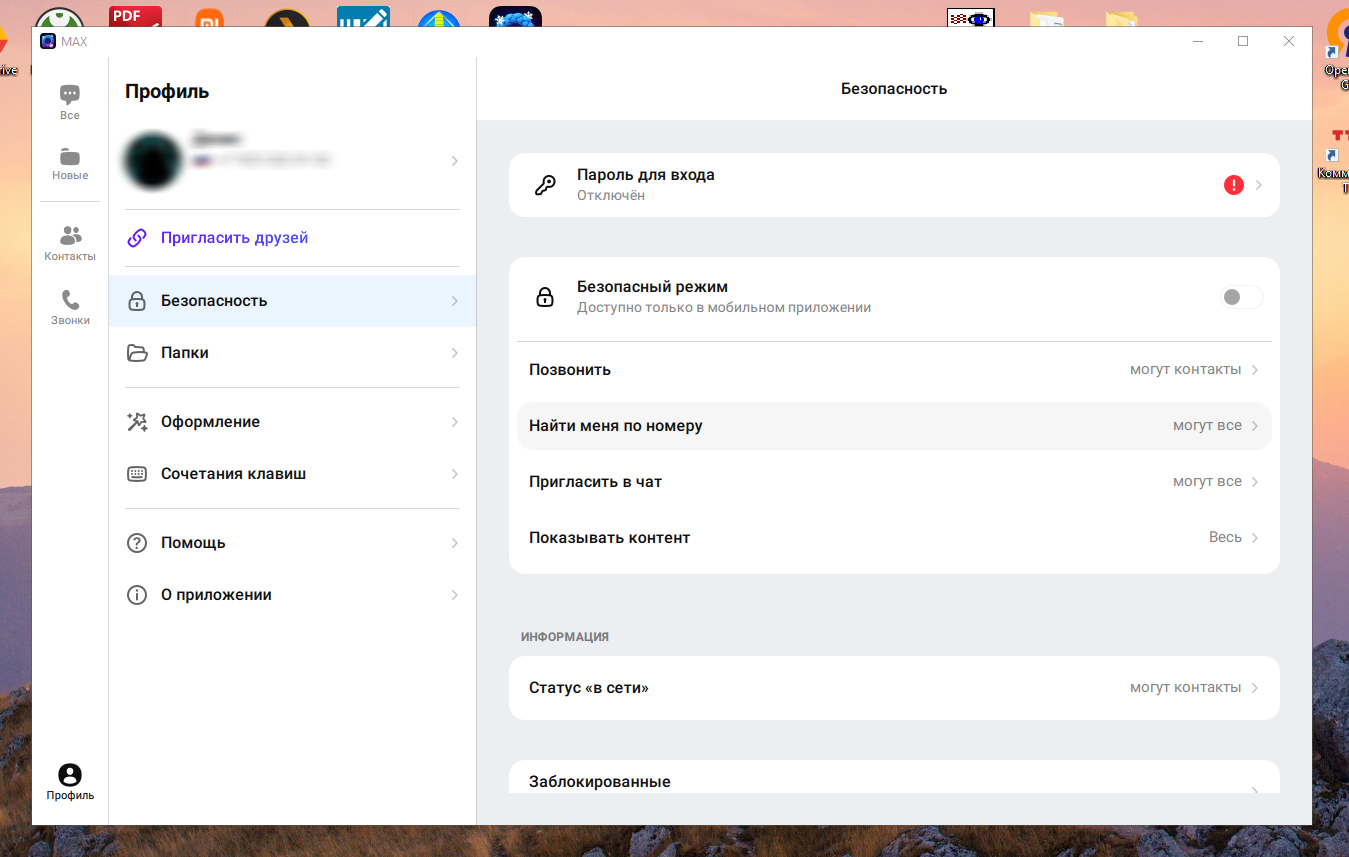Open Сочетания клавиш menu item
1349x857 pixels.
(291, 474)
